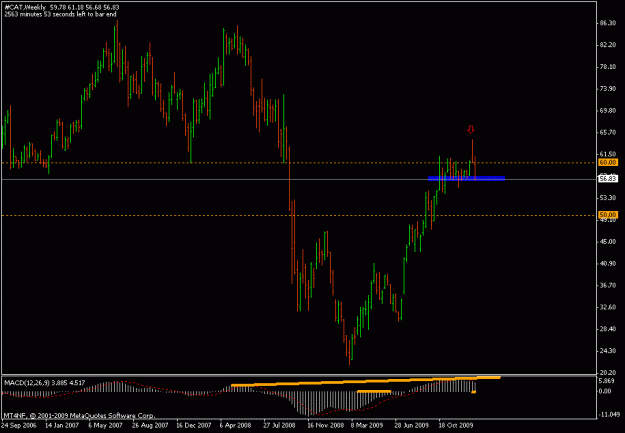Screen dimensions: 625x433
Task: Click the 18 Oct 2009 date label
Action: (x=456, y=425)
